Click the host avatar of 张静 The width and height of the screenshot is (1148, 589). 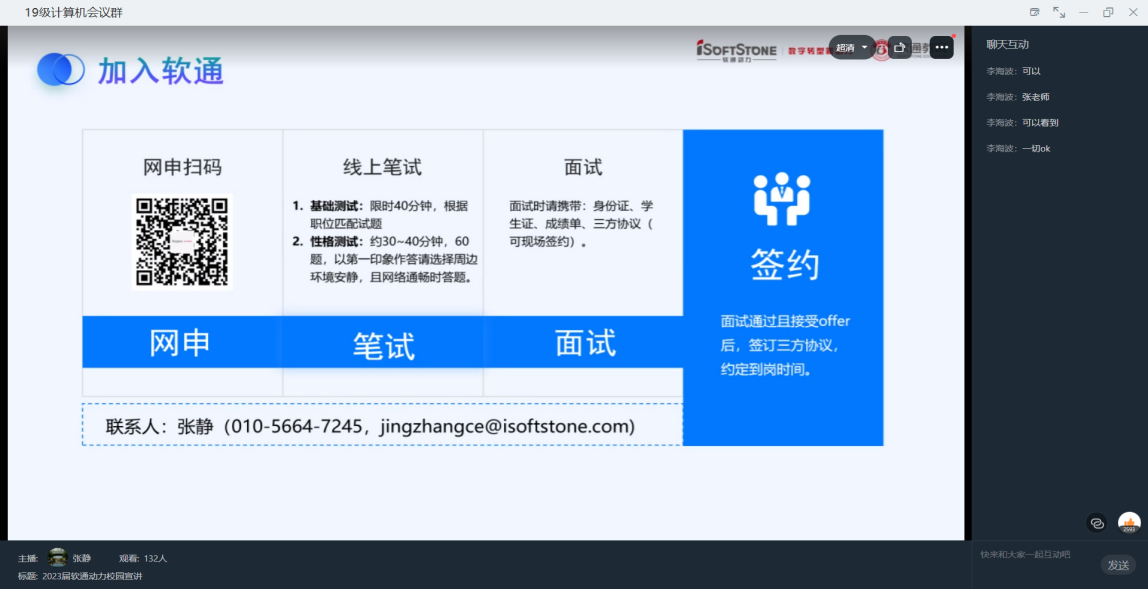[x=58, y=558]
